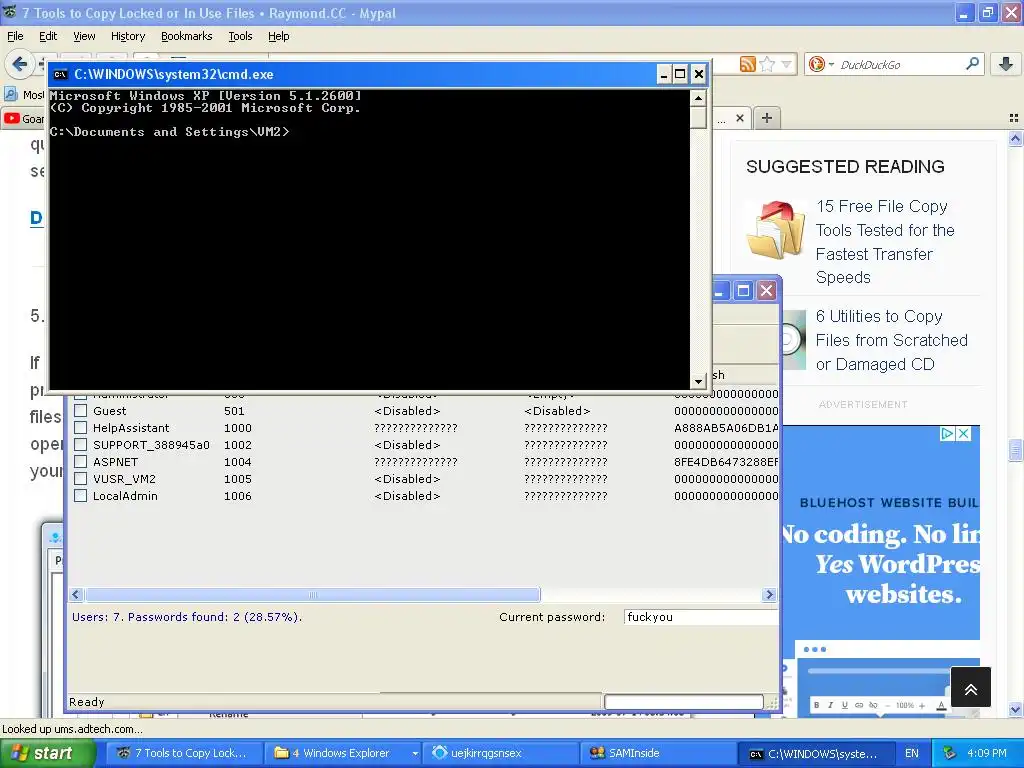Open 15 Free File Copy Tools article
The image size is (1024, 768).
(885, 242)
